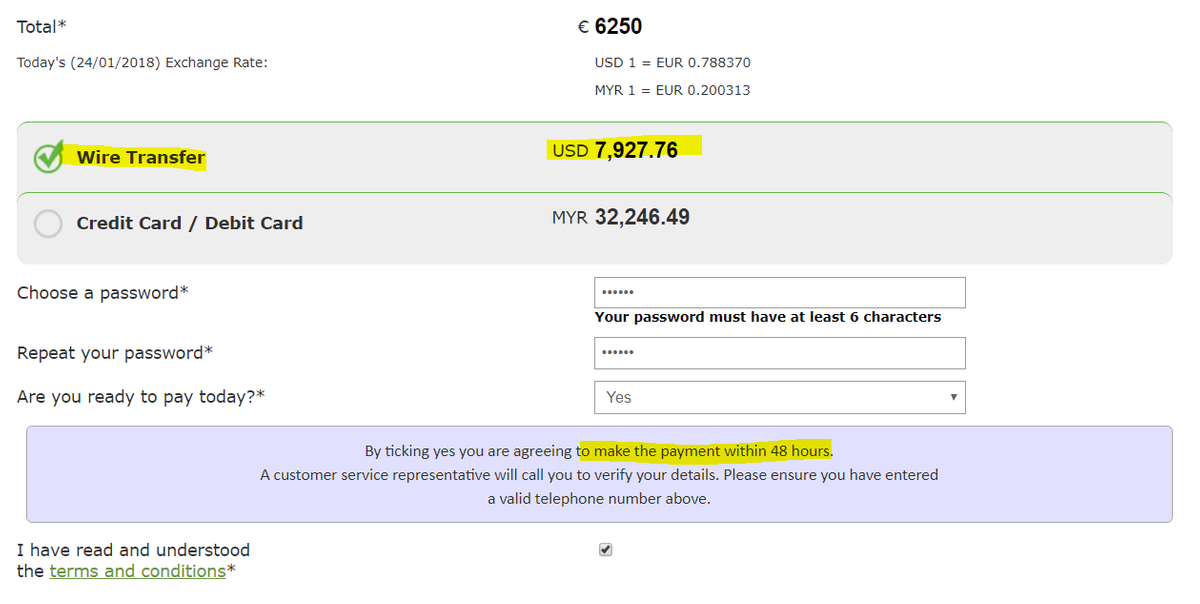Click the green checkmark Wire Transfer icon
This screenshot has width=1200, height=604.
click(48, 157)
